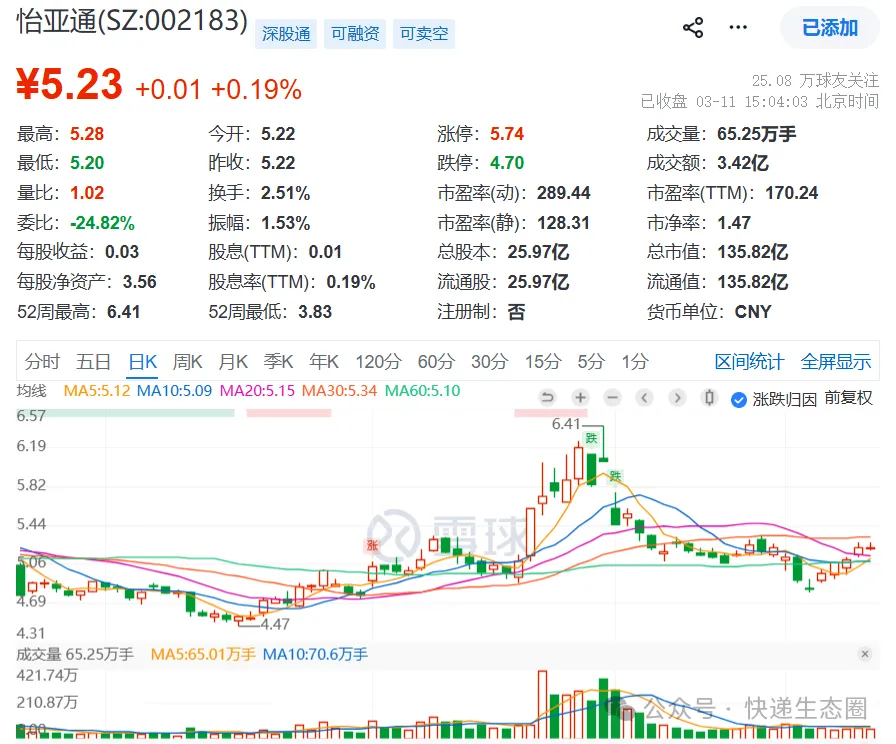Select the 年K tab
Image resolution: width=896 pixels, height=744 pixels.
[x=324, y=362]
